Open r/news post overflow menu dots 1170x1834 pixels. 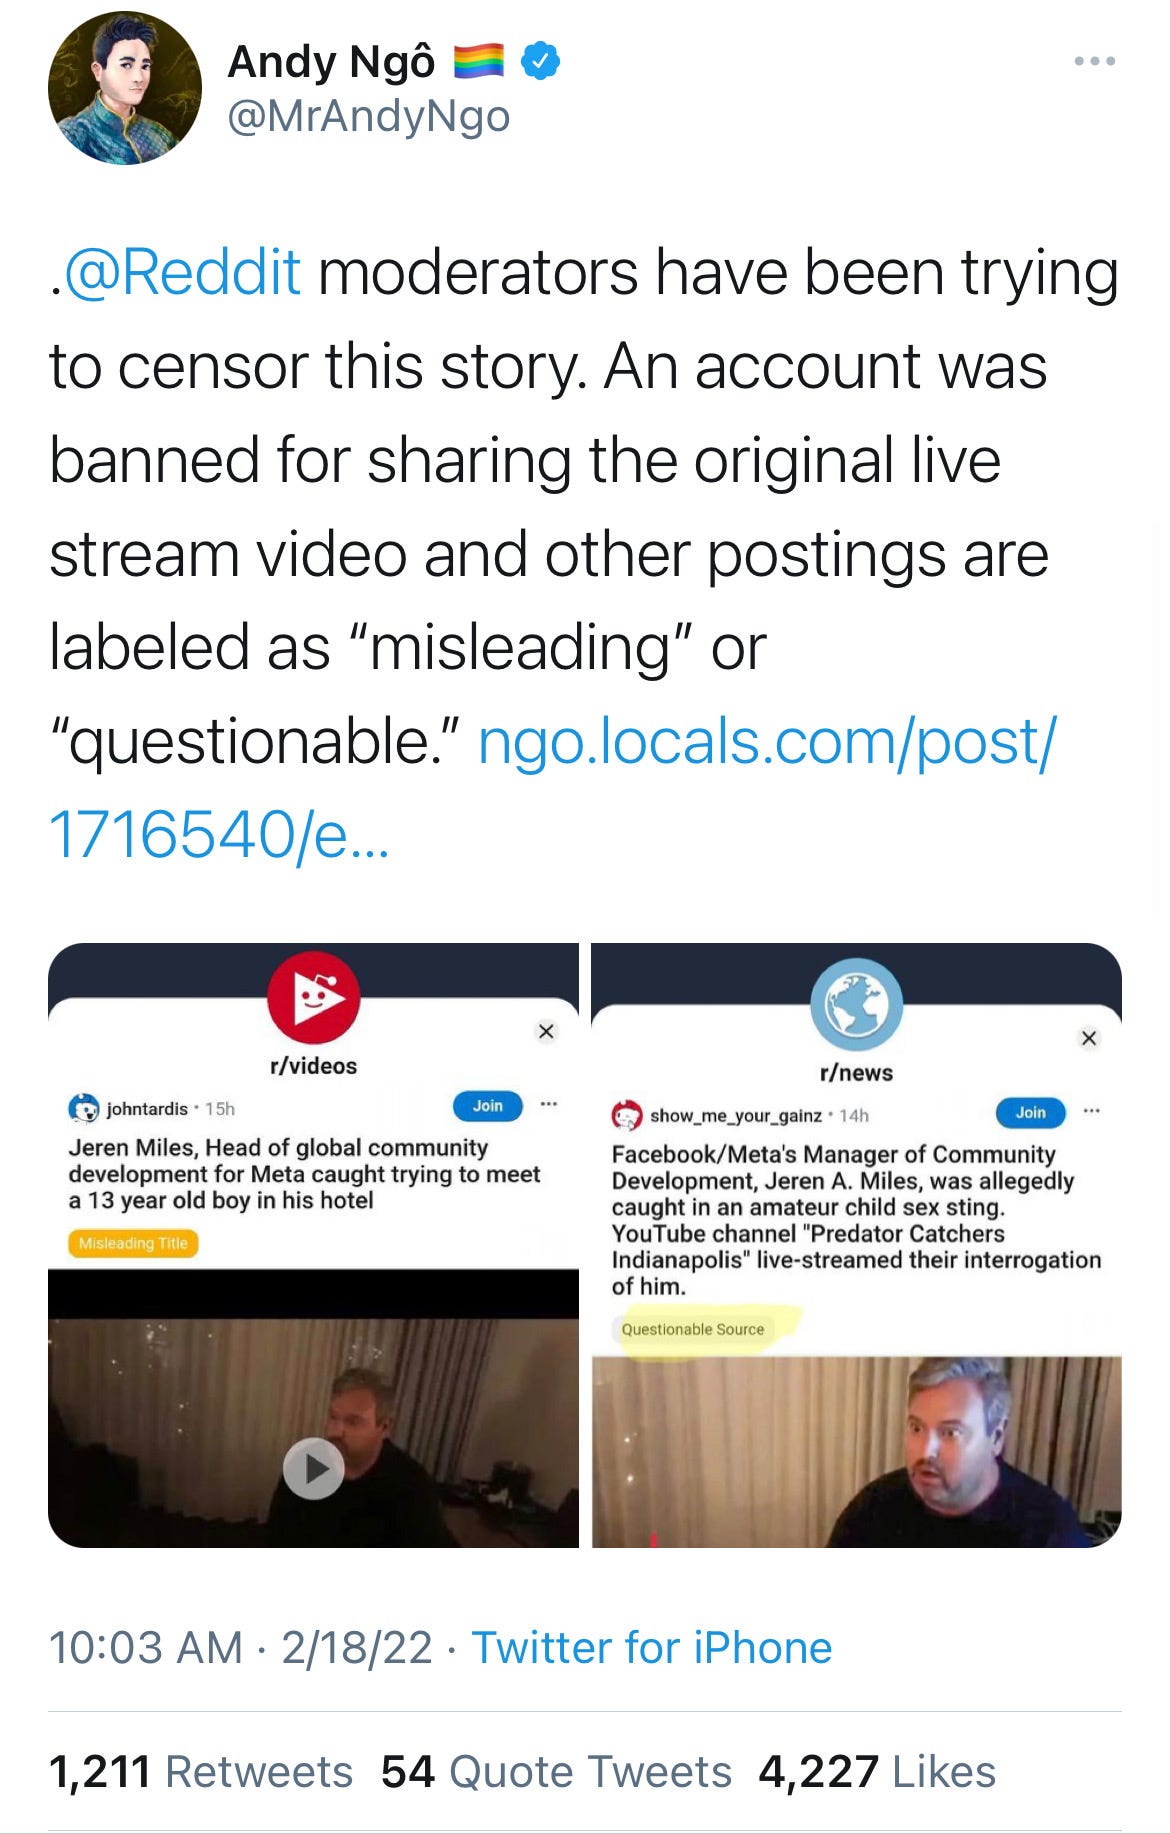point(1091,1111)
